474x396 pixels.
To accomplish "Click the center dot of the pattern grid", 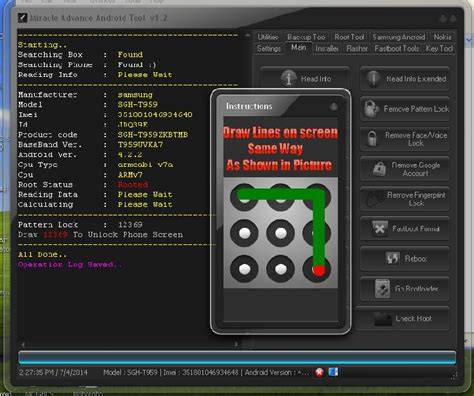I will click(281, 233).
